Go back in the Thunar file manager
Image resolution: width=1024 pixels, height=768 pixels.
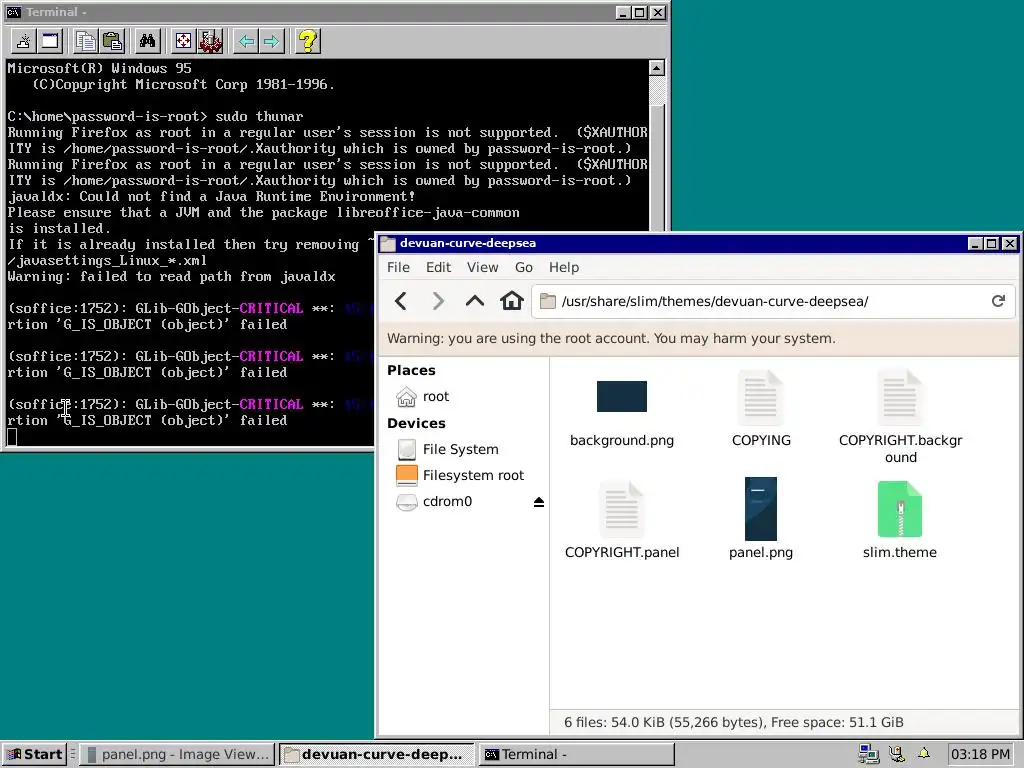coord(401,301)
